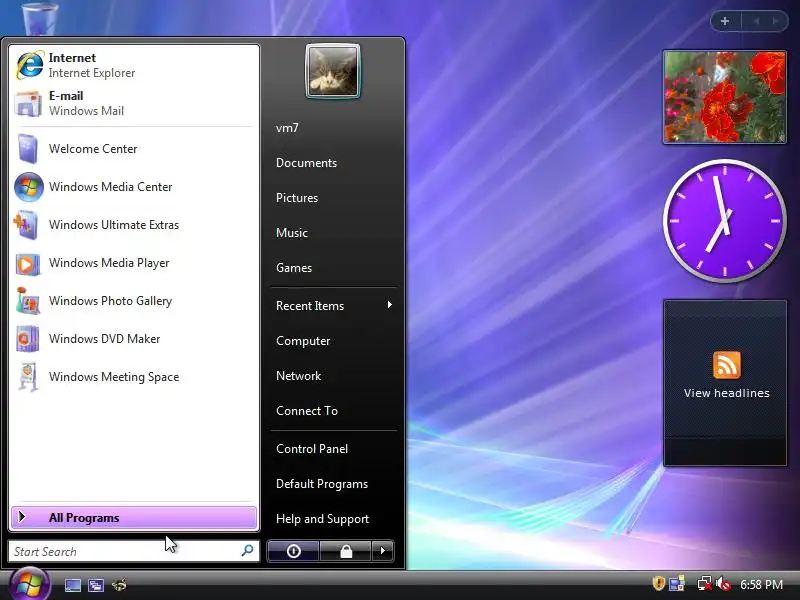Click the orange RSS feed icon
This screenshot has width=800, height=600.
(x=727, y=365)
